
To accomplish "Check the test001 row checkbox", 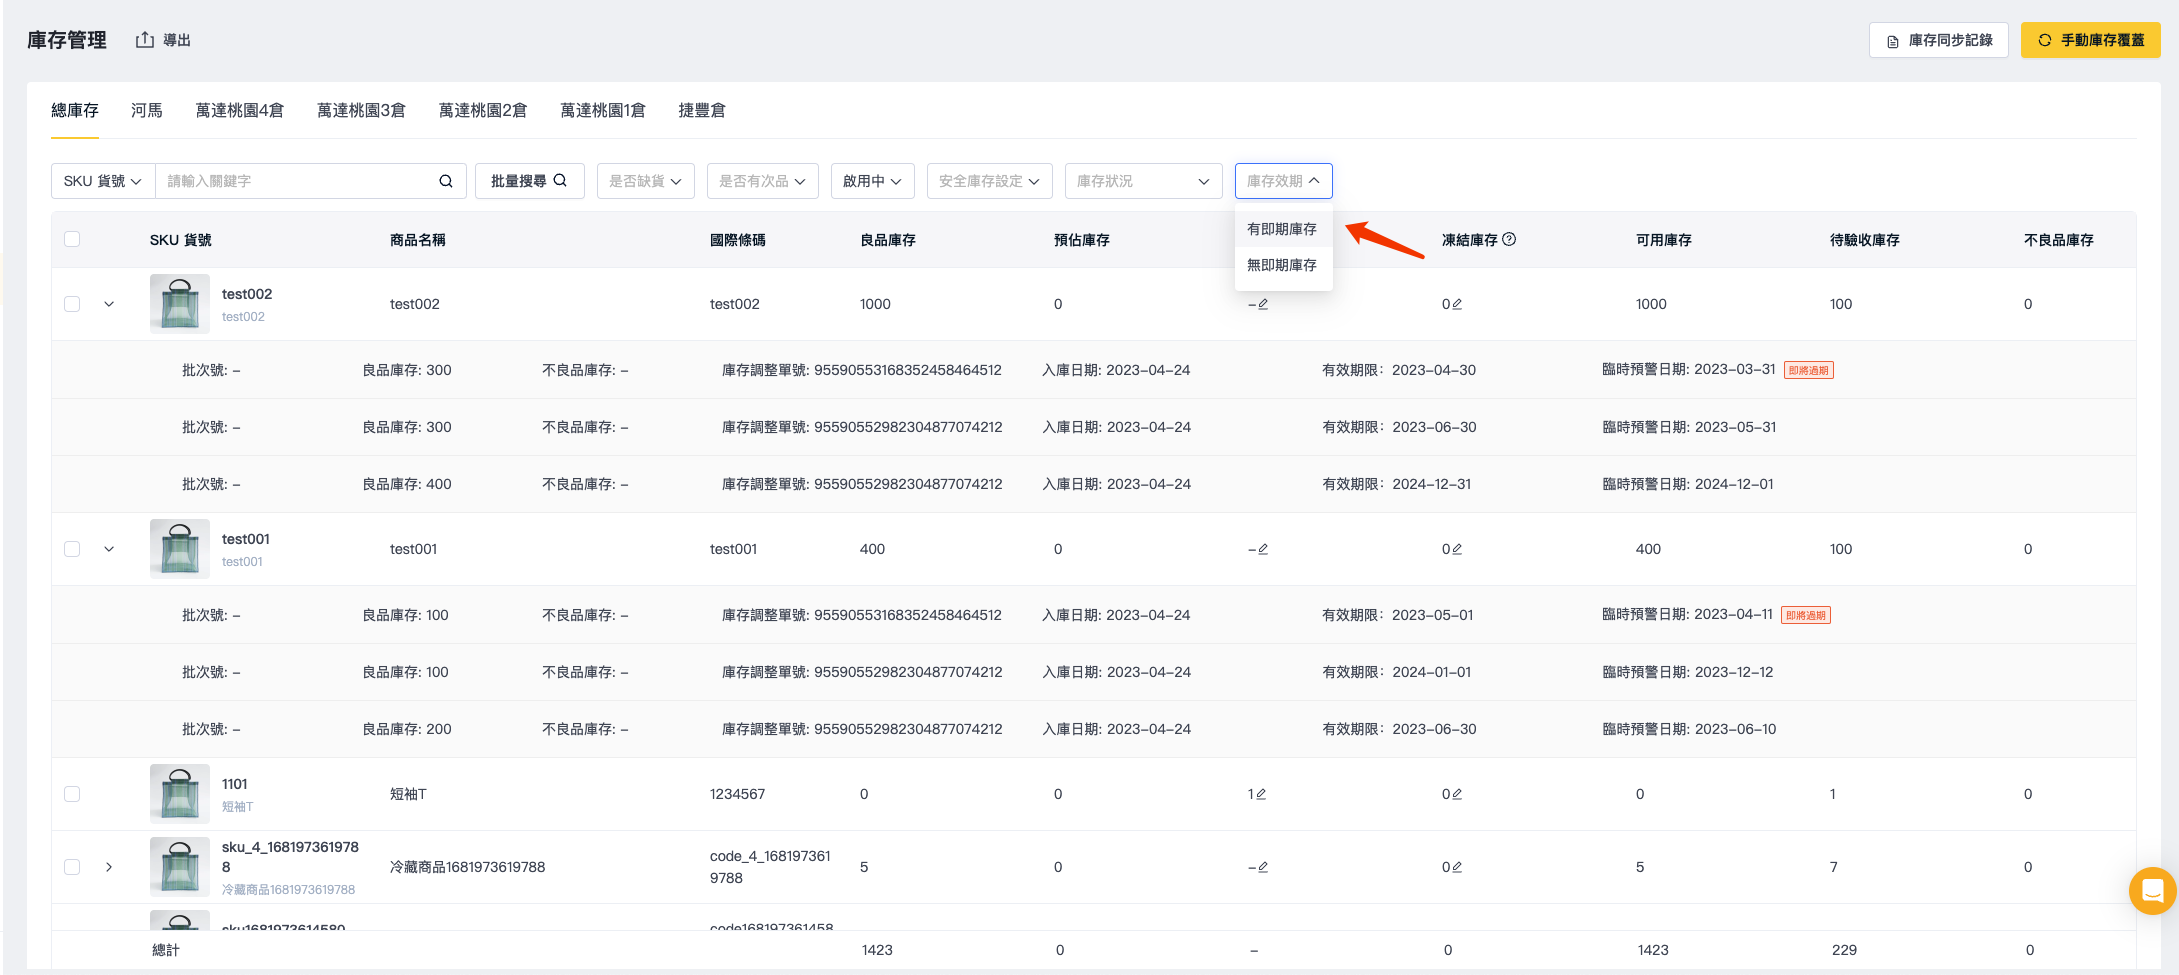I will pos(72,549).
